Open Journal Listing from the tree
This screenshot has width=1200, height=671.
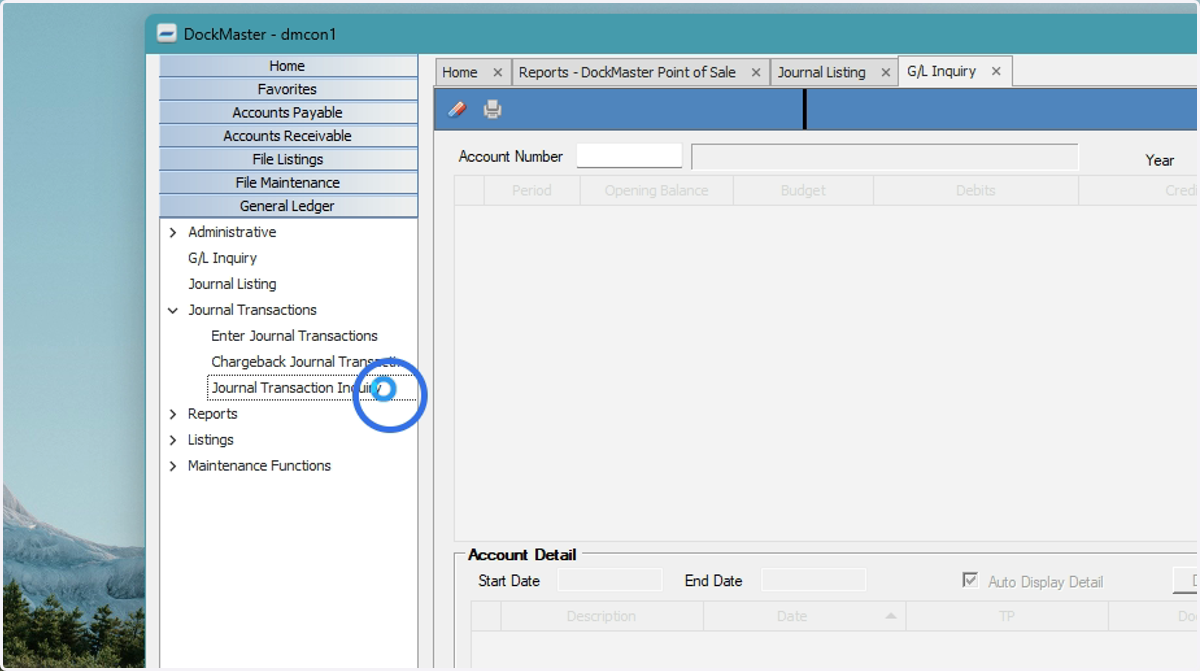point(232,284)
